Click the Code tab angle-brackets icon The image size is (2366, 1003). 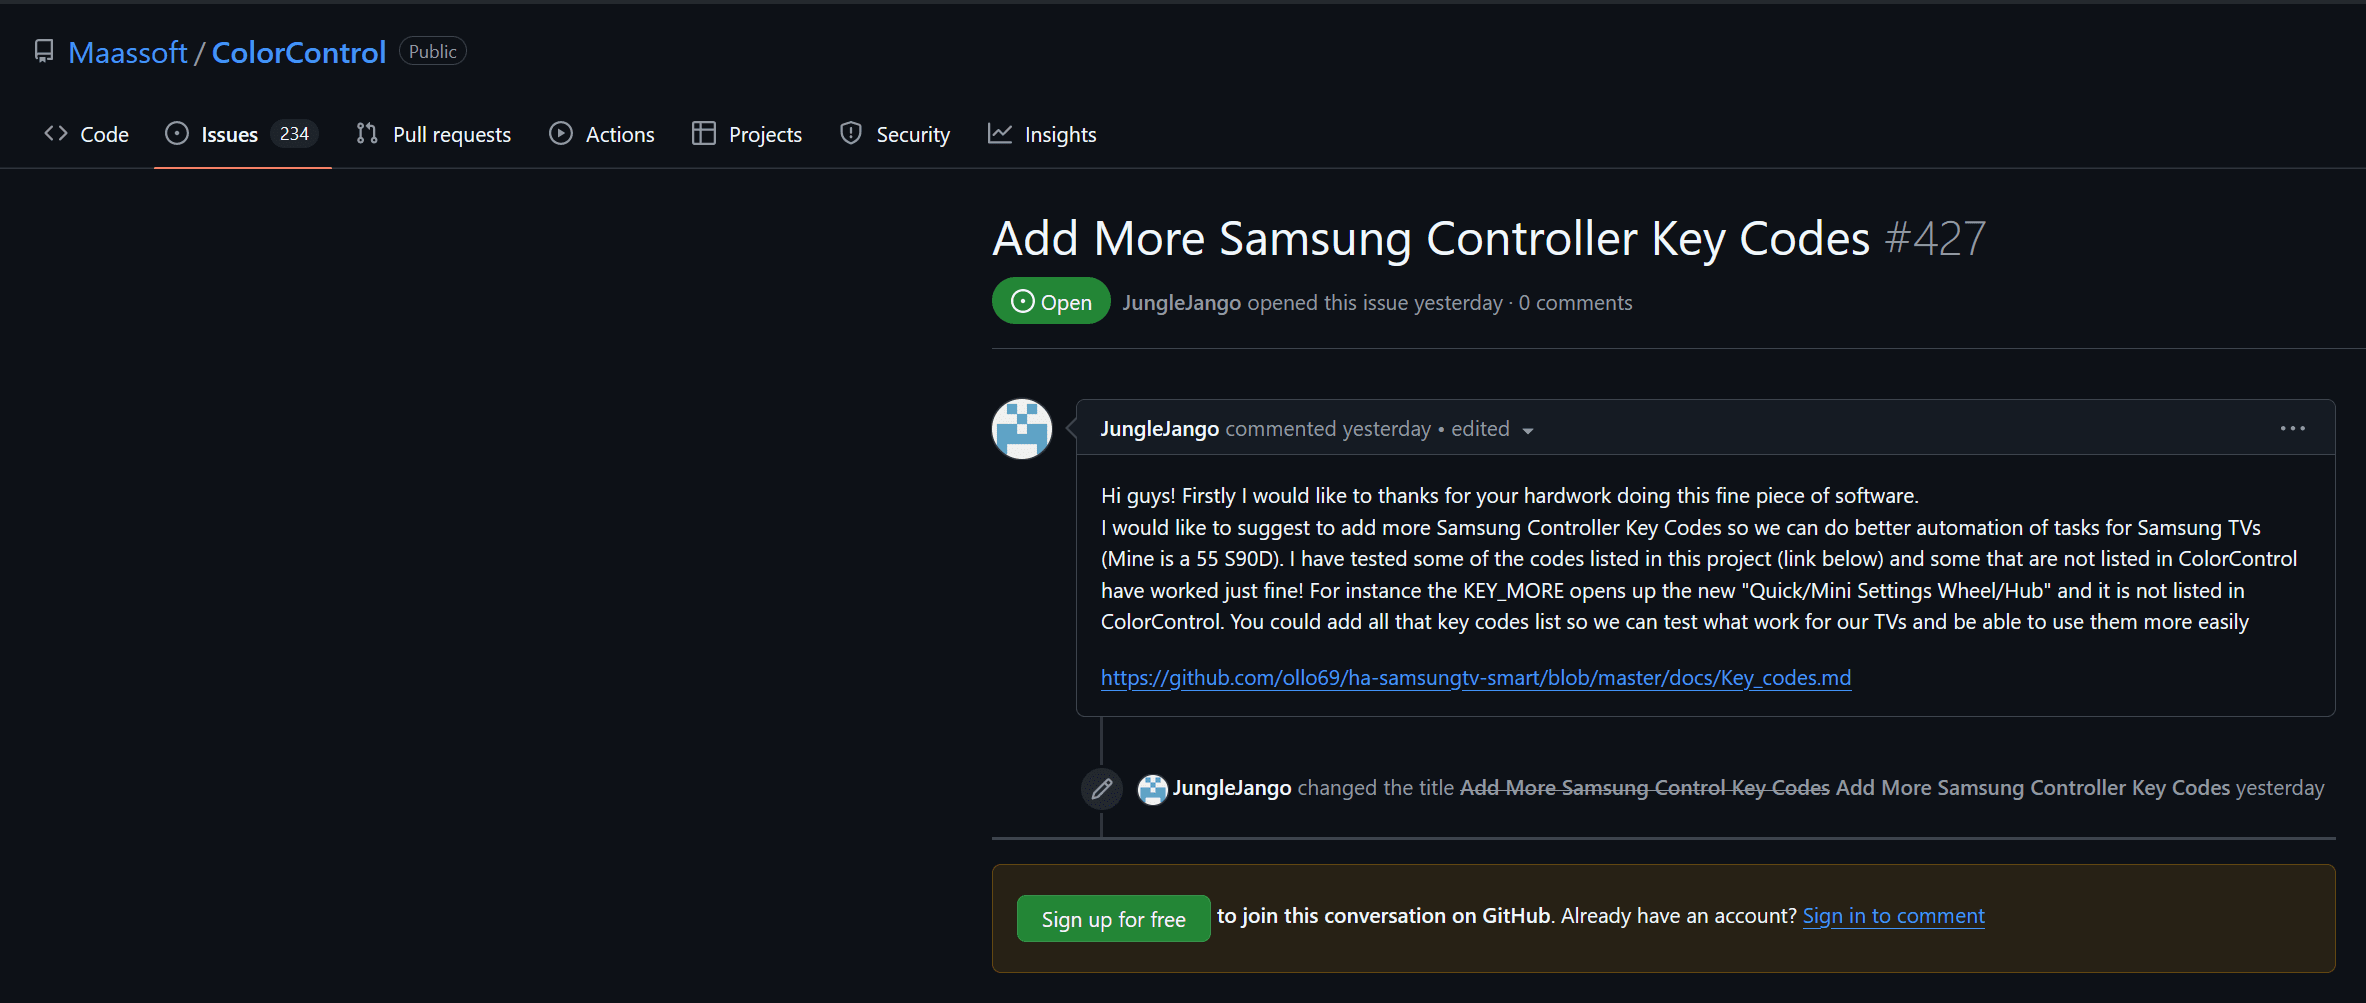coord(56,133)
